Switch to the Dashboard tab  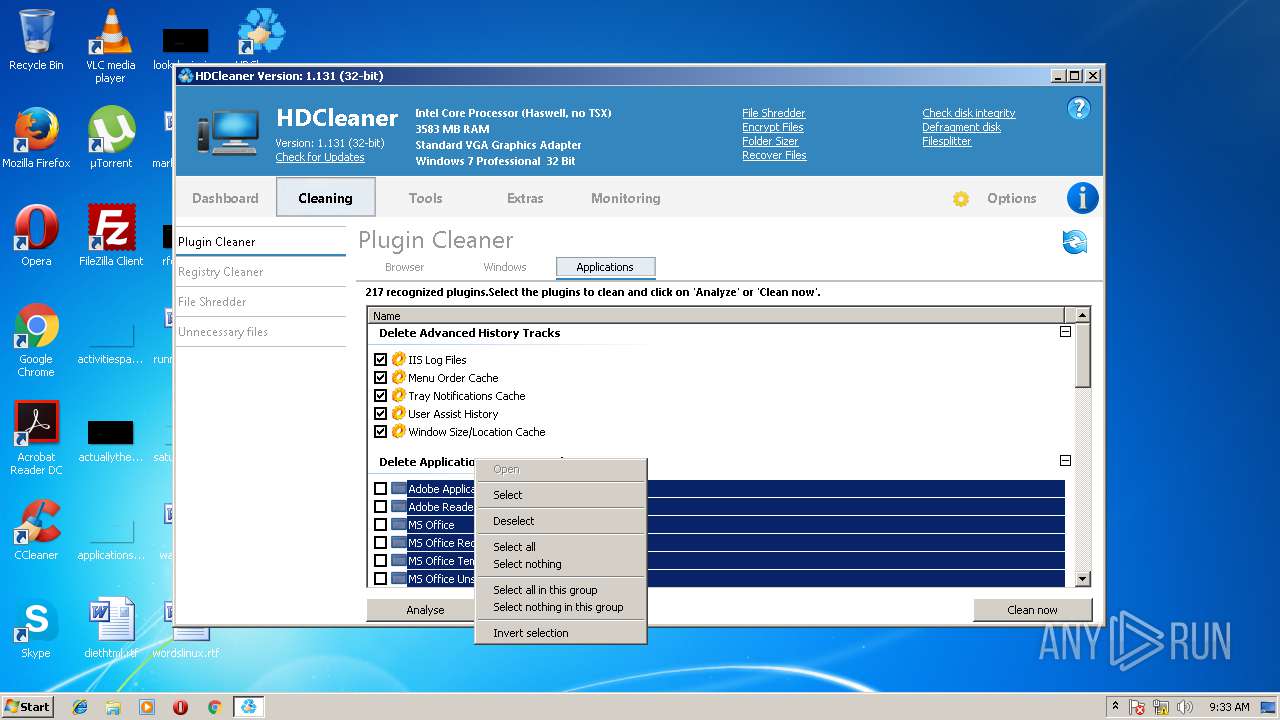pos(225,198)
